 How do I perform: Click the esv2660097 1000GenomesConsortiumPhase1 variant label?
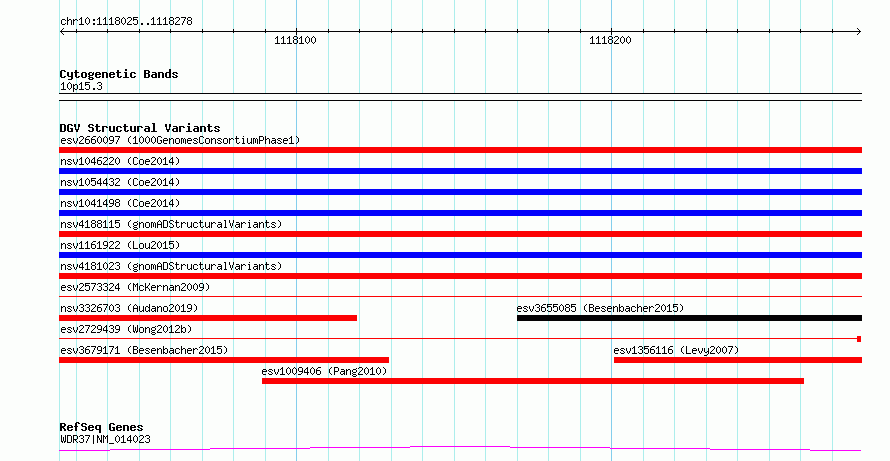180,140
